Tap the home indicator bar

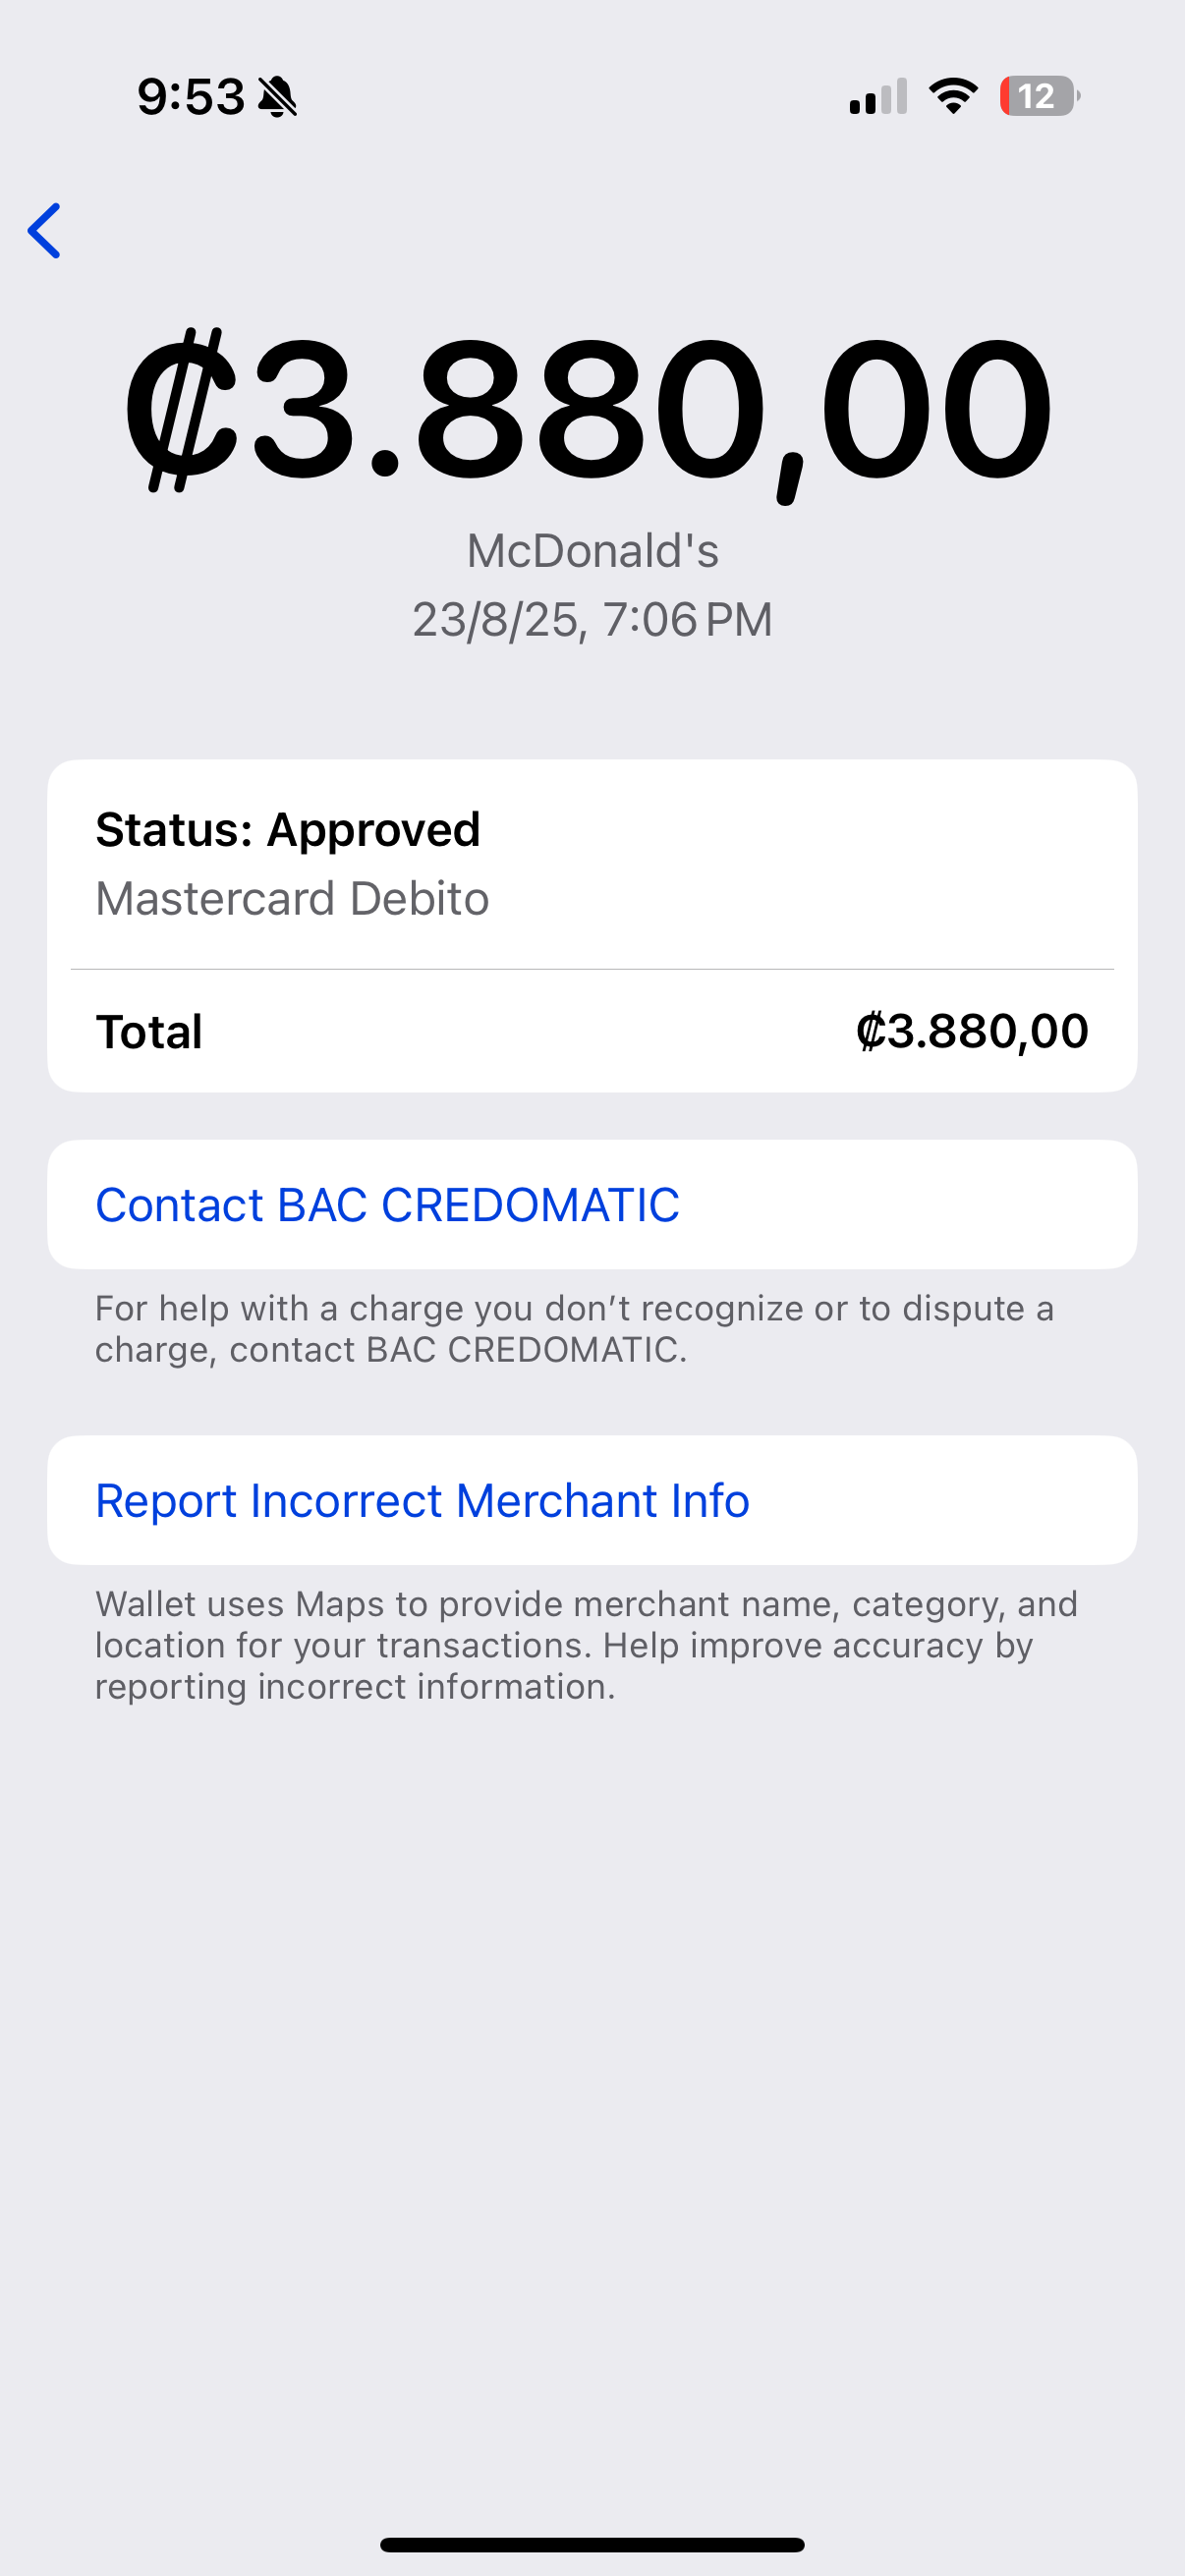tap(592, 2544)
